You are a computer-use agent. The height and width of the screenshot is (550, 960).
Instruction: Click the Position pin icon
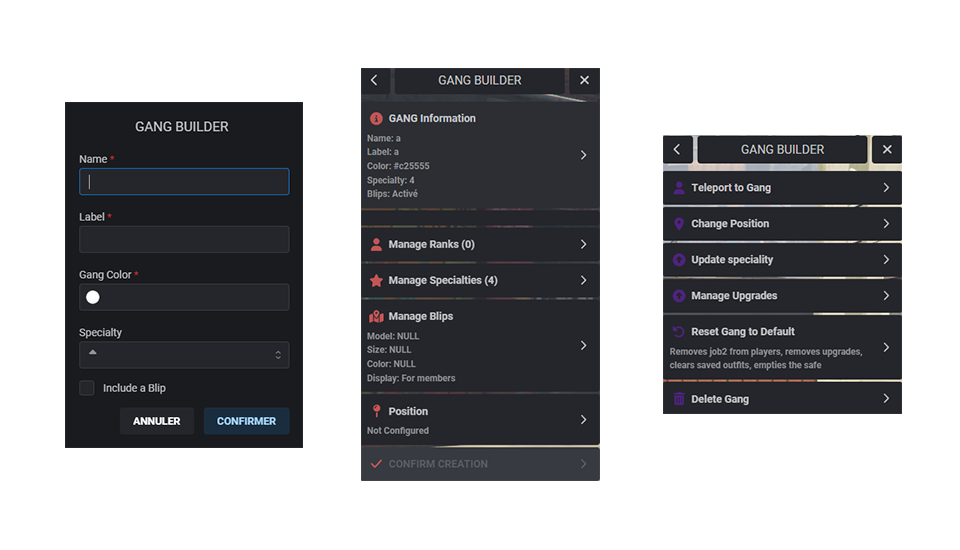376,411
